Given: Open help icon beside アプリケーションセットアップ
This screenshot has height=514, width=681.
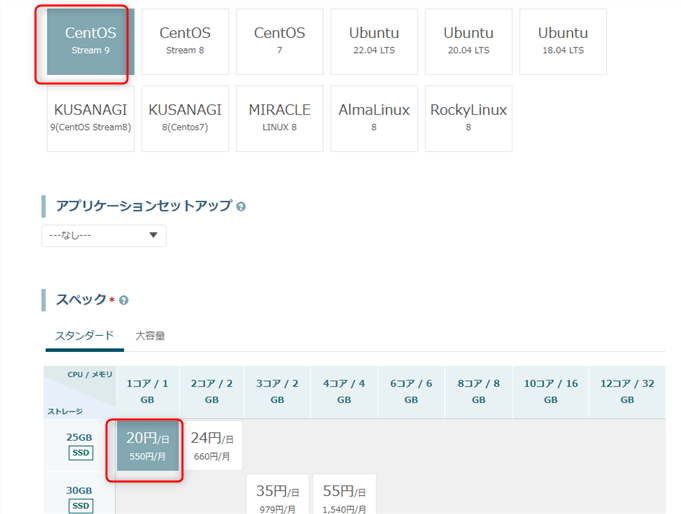Looking at the screenshot, I should (241, 206).
